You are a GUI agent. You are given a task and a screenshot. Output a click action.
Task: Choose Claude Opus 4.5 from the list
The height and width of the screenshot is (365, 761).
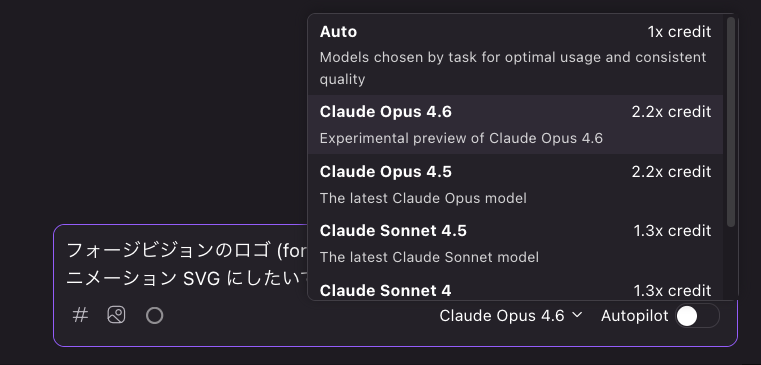(x=515, y=184)
